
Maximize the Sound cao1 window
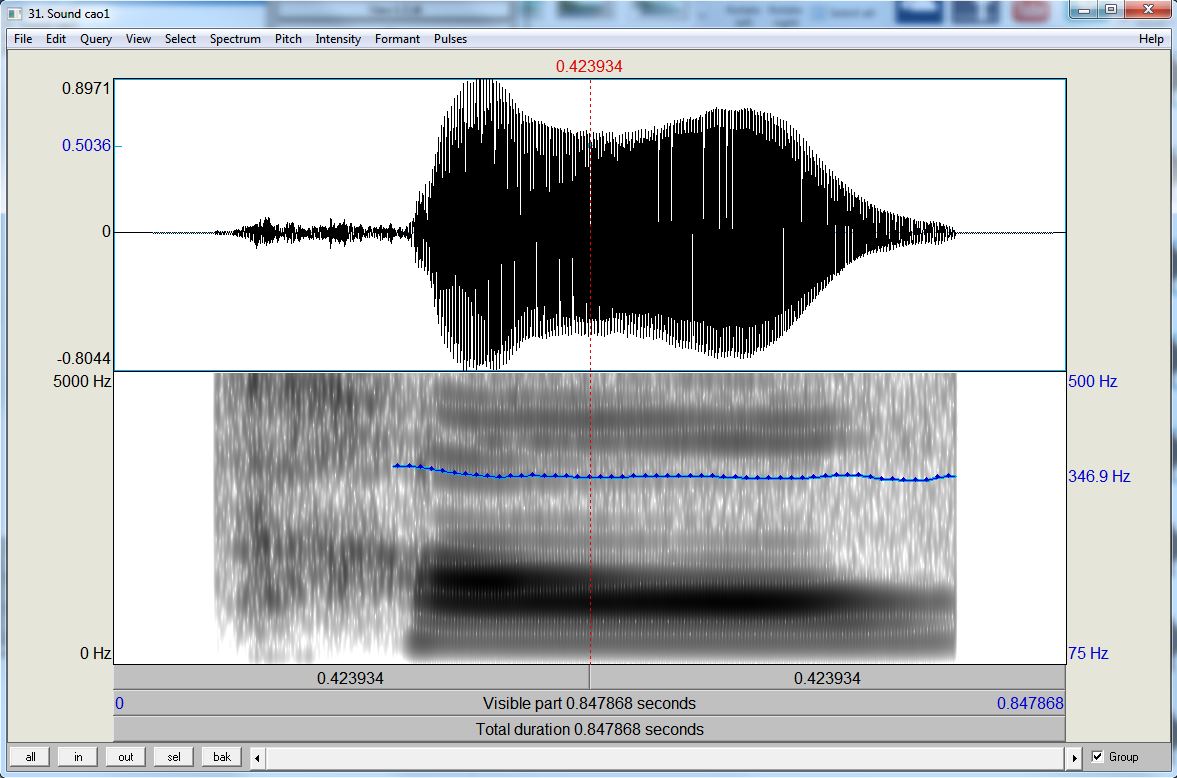pos(1112,10)
